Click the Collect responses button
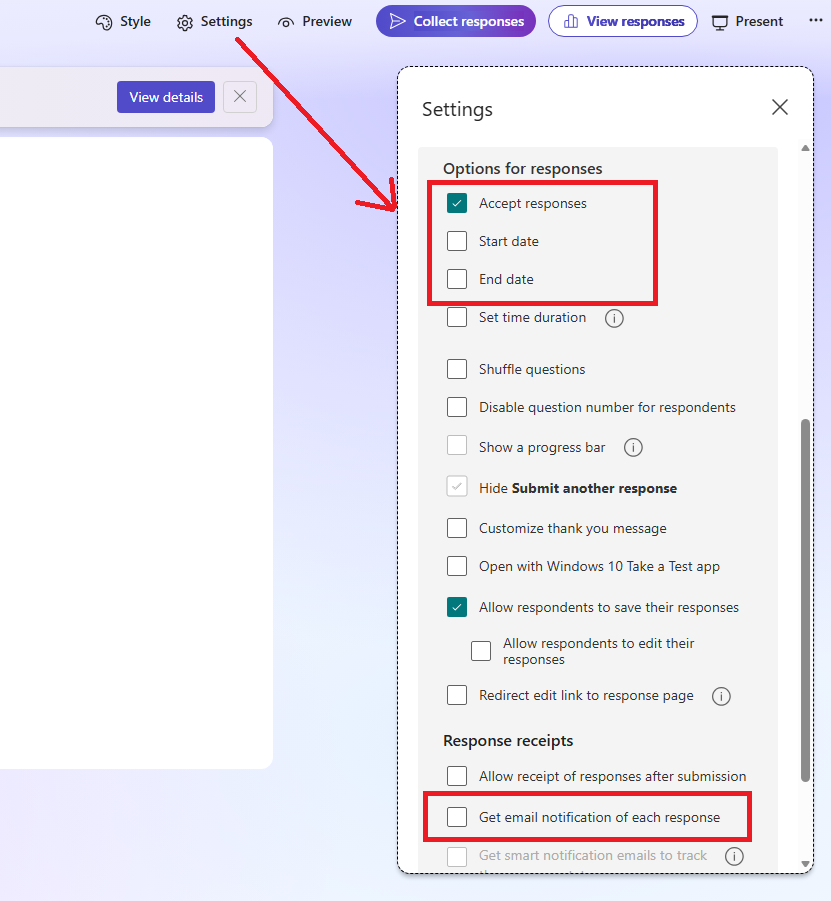831x901 pixels. click(456, 21)
